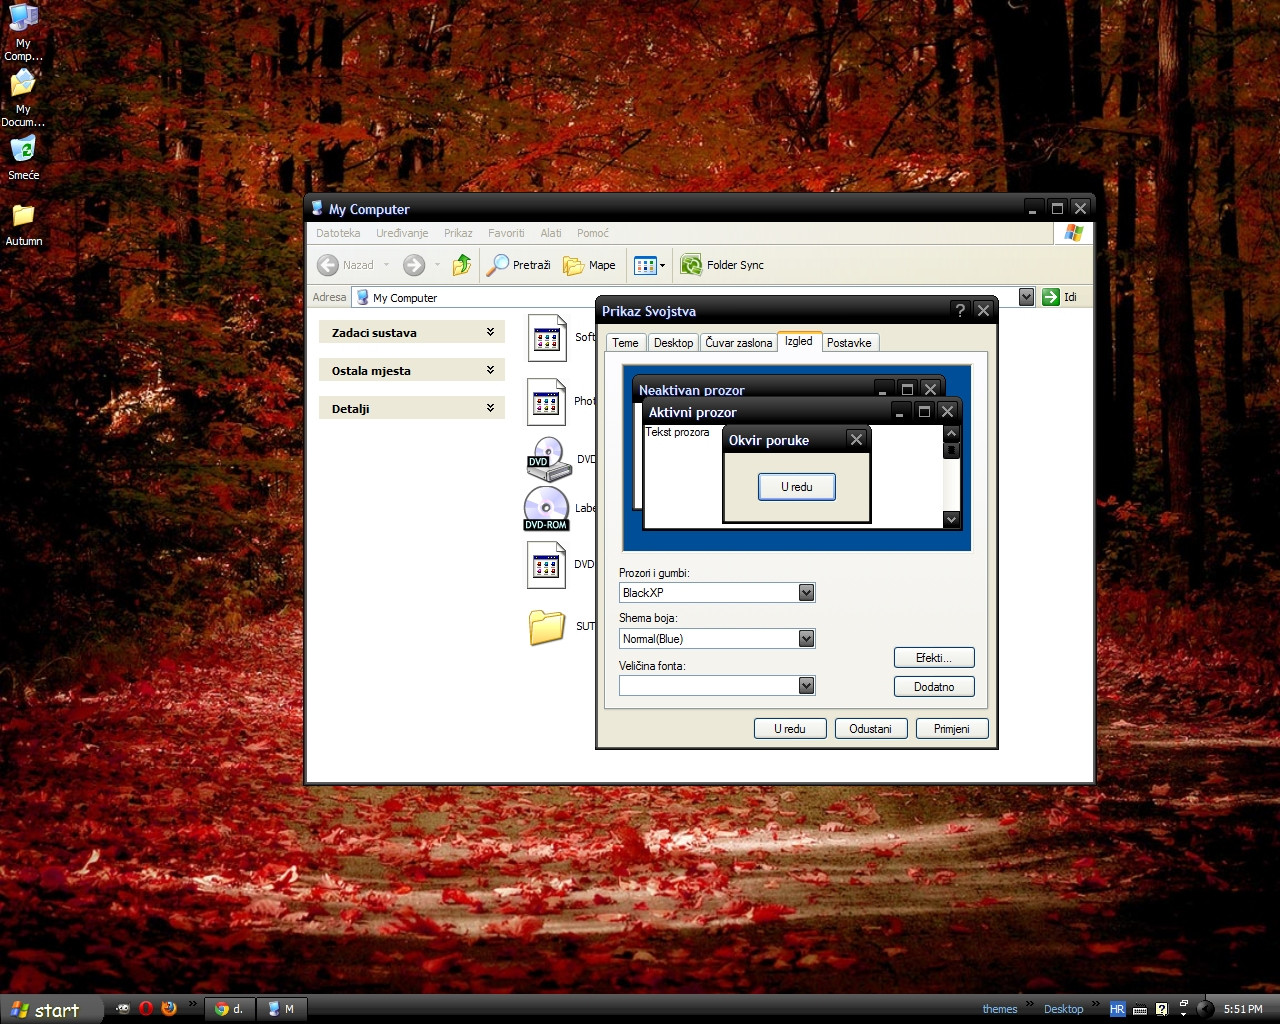Open the Pretraži search tool
Screen dimensions: 1280x1024
click(519, 265)
